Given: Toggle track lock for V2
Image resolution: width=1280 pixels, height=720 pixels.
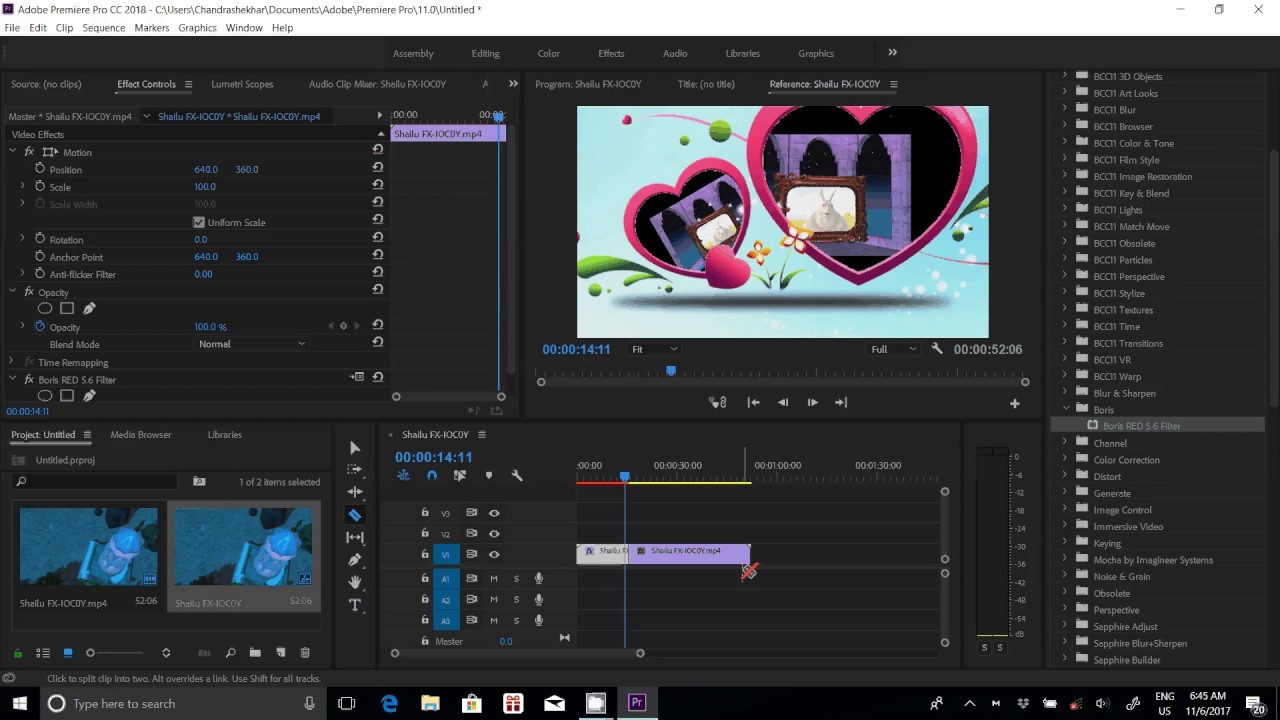Looking at the screenshot, I should (x=424, y=534).
